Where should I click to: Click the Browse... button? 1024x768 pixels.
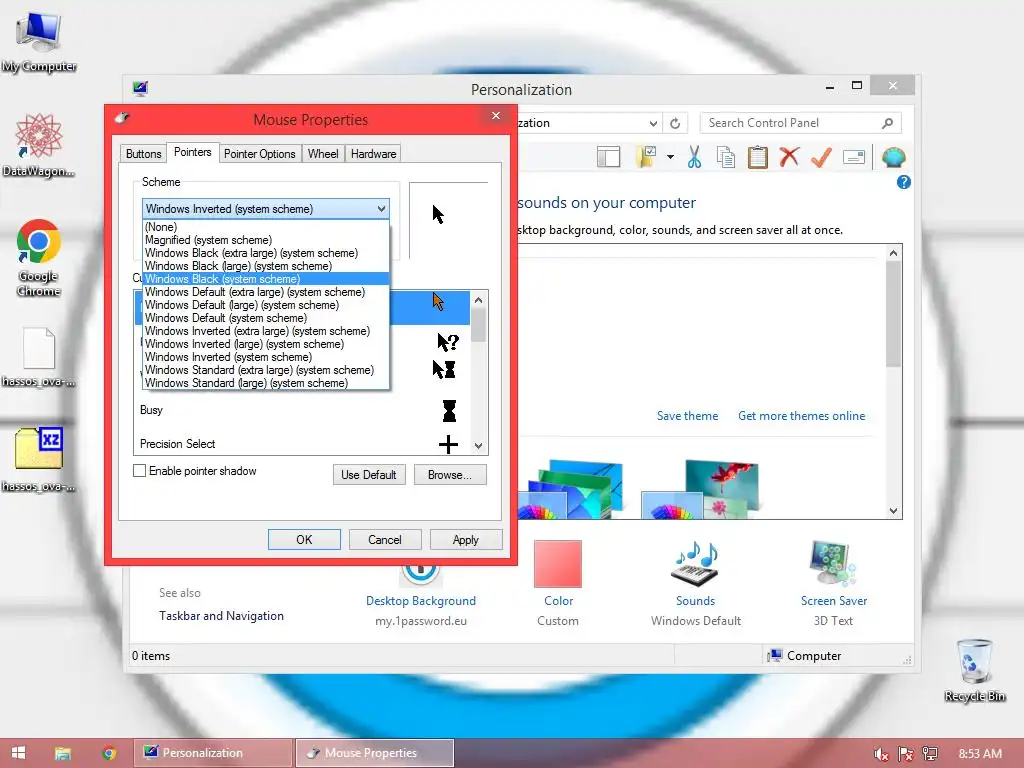[x=450, y=475]
